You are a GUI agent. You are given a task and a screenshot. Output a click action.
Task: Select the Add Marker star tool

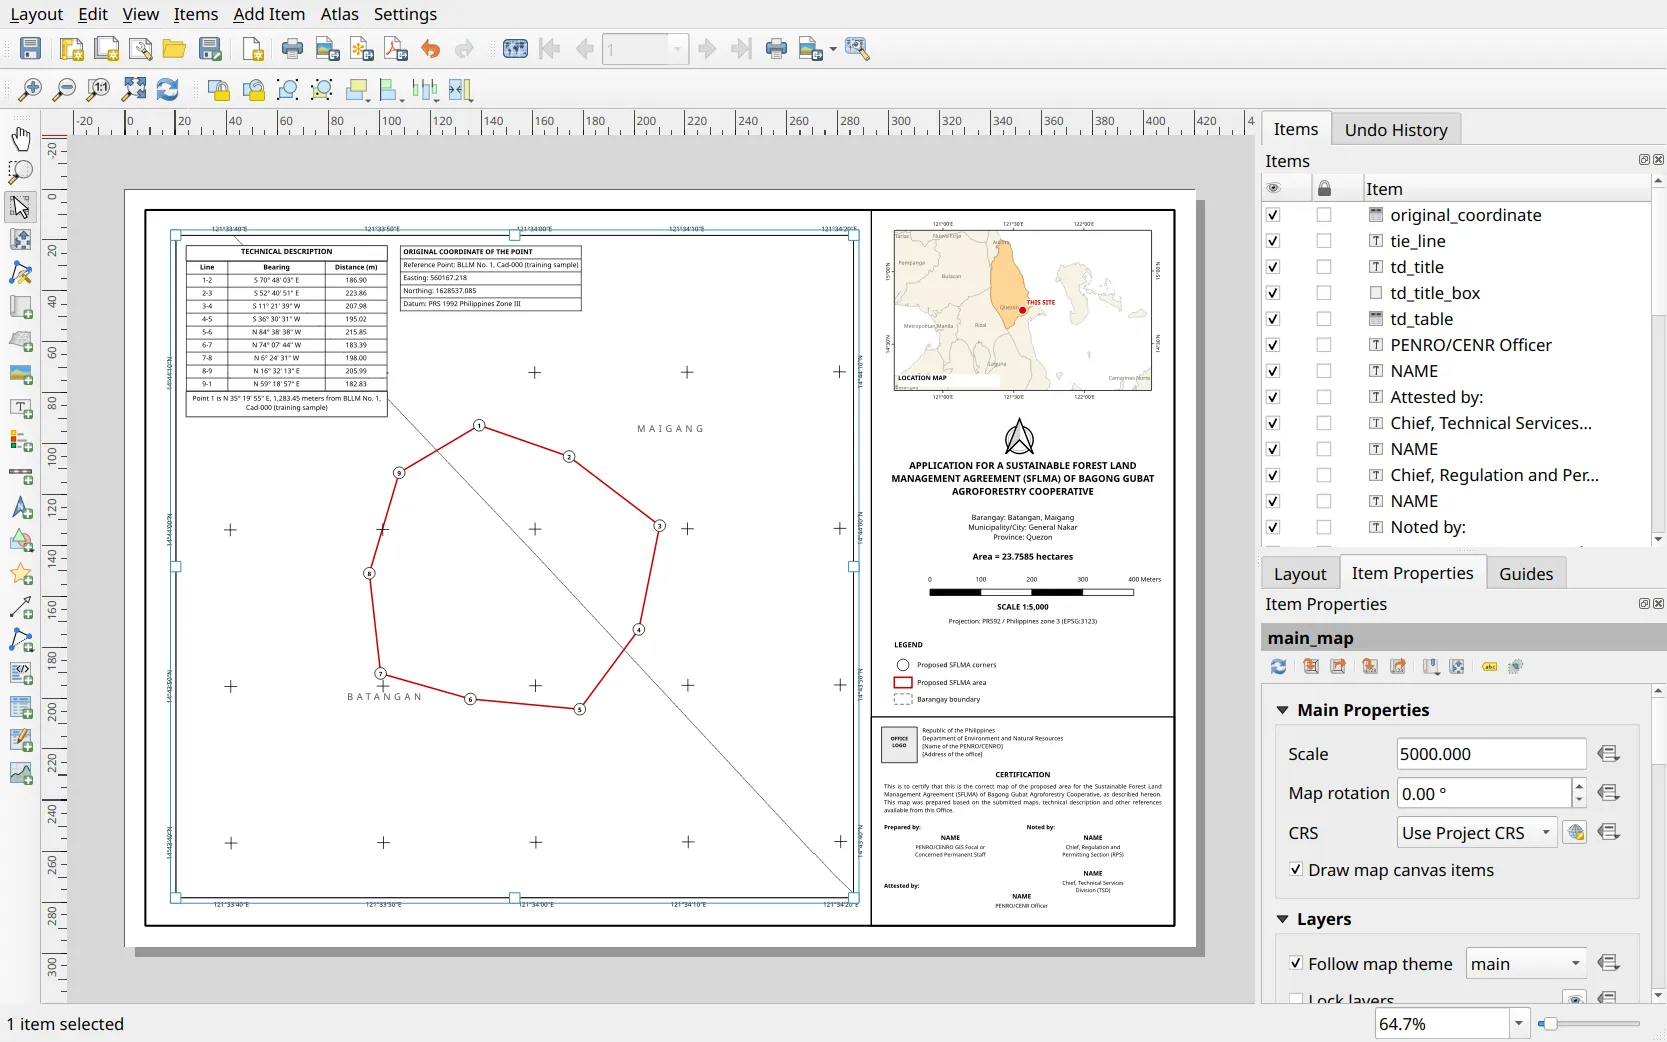point(20,574)
